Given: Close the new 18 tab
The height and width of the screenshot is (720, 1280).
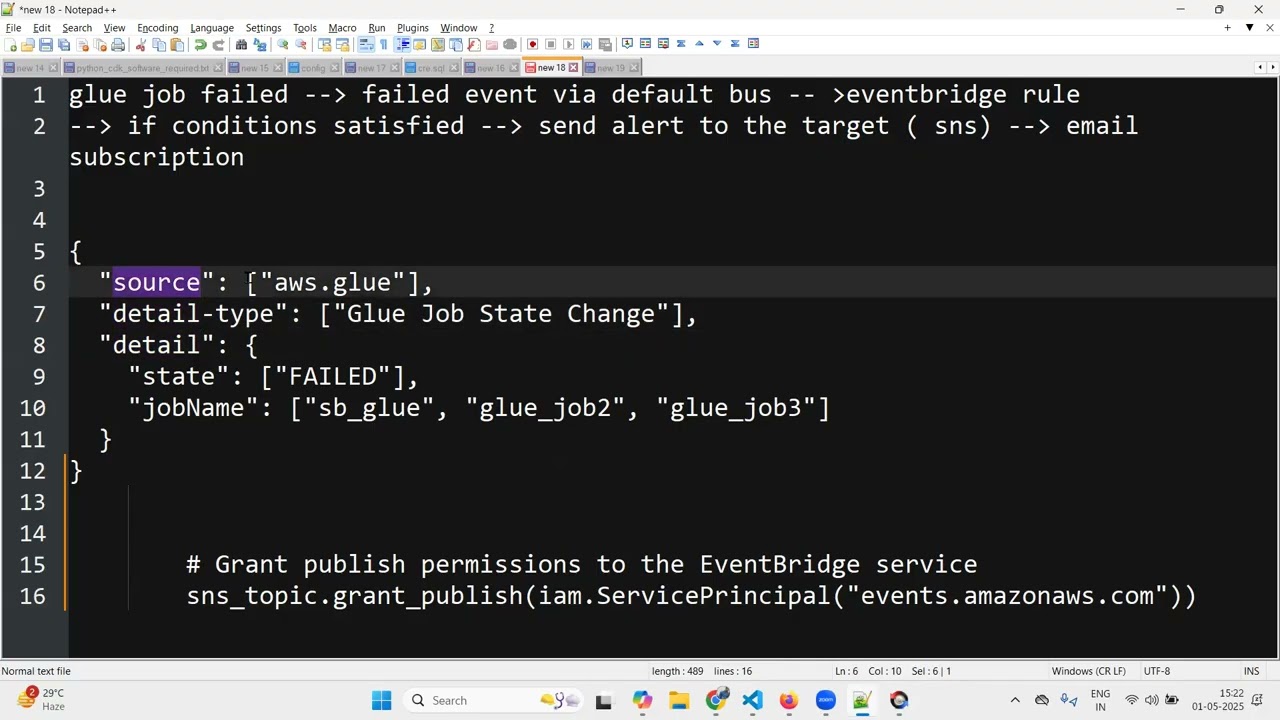Looking at the screenshot, I should click(573, 68).
